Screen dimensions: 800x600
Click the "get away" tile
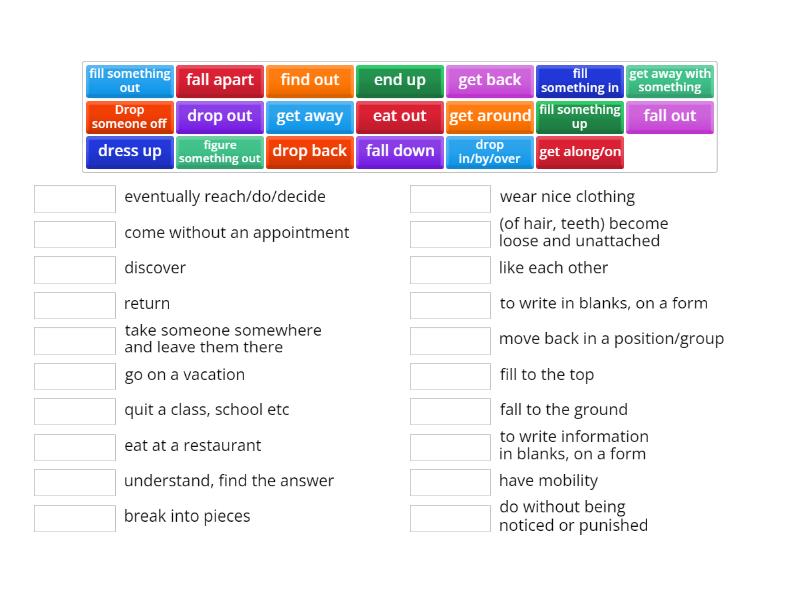point(309,117)
